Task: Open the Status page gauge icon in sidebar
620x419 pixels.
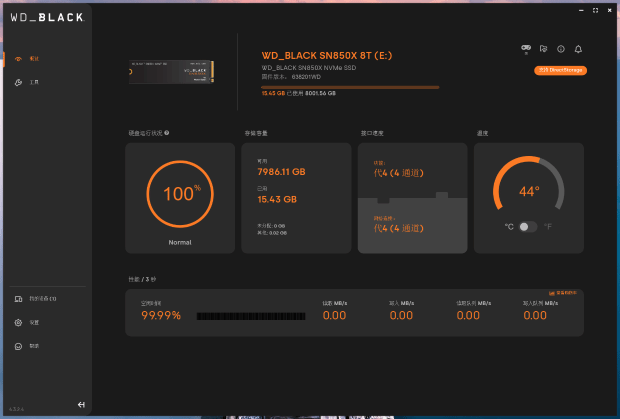Action: pos(18,59)
